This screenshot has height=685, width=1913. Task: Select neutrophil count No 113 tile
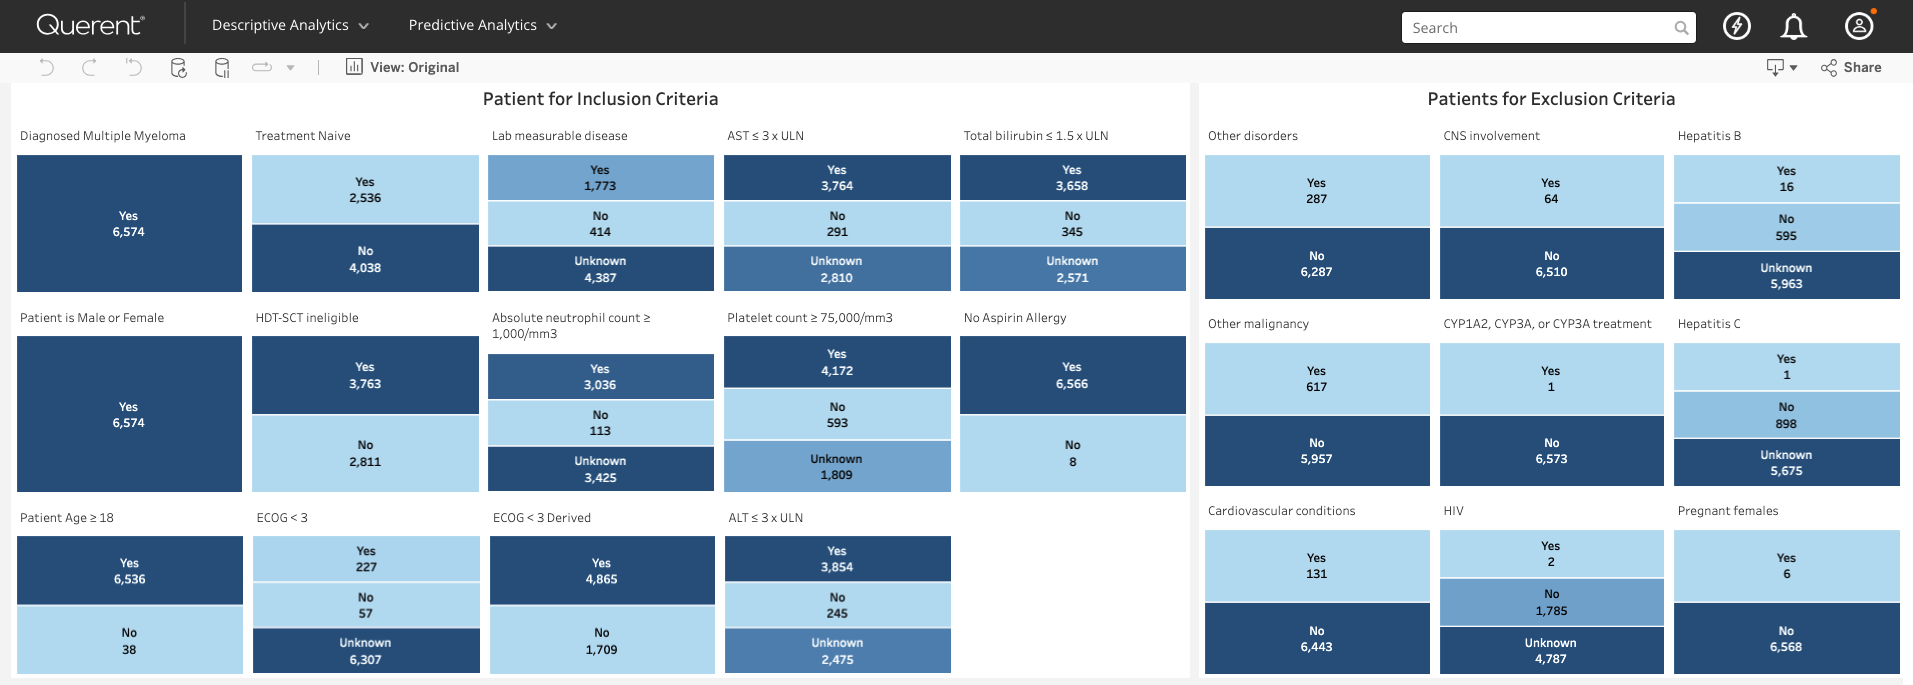coord(600,422)
